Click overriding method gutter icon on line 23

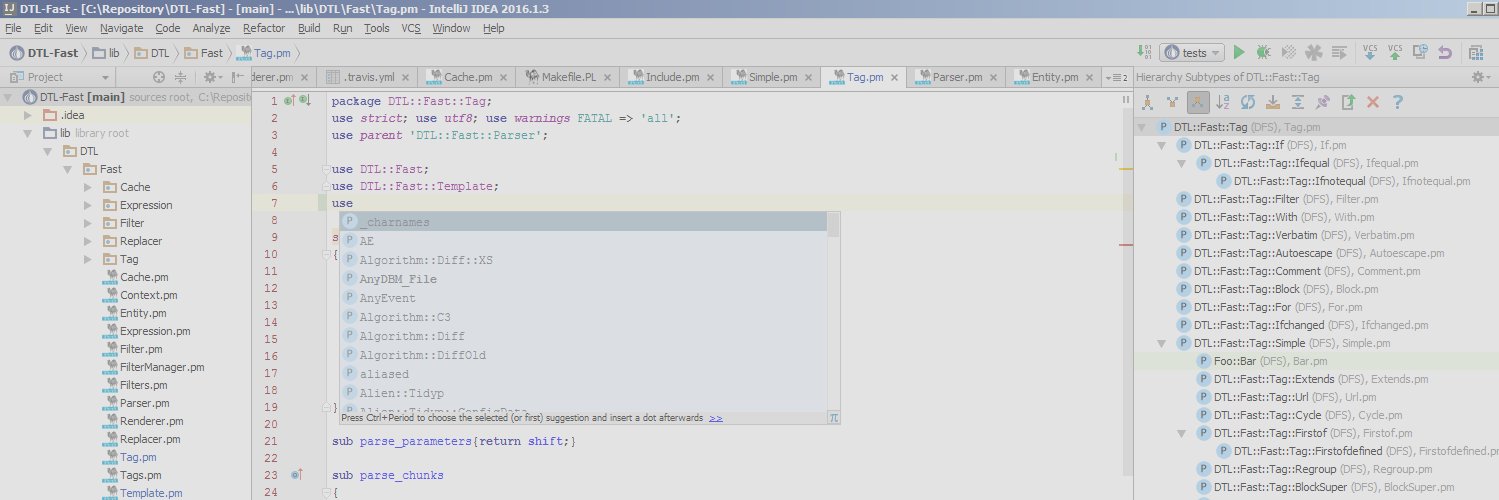pos(296,475)
